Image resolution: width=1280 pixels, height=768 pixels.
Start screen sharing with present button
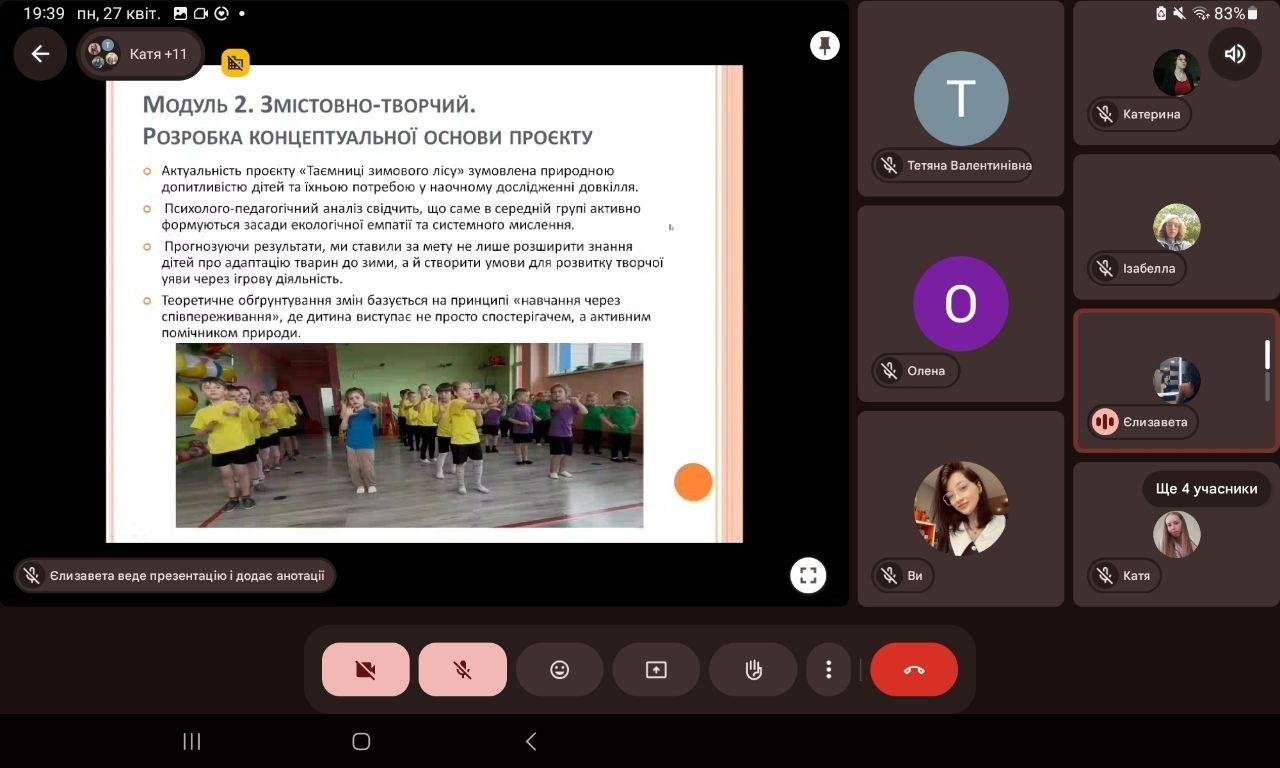[656, 670]
